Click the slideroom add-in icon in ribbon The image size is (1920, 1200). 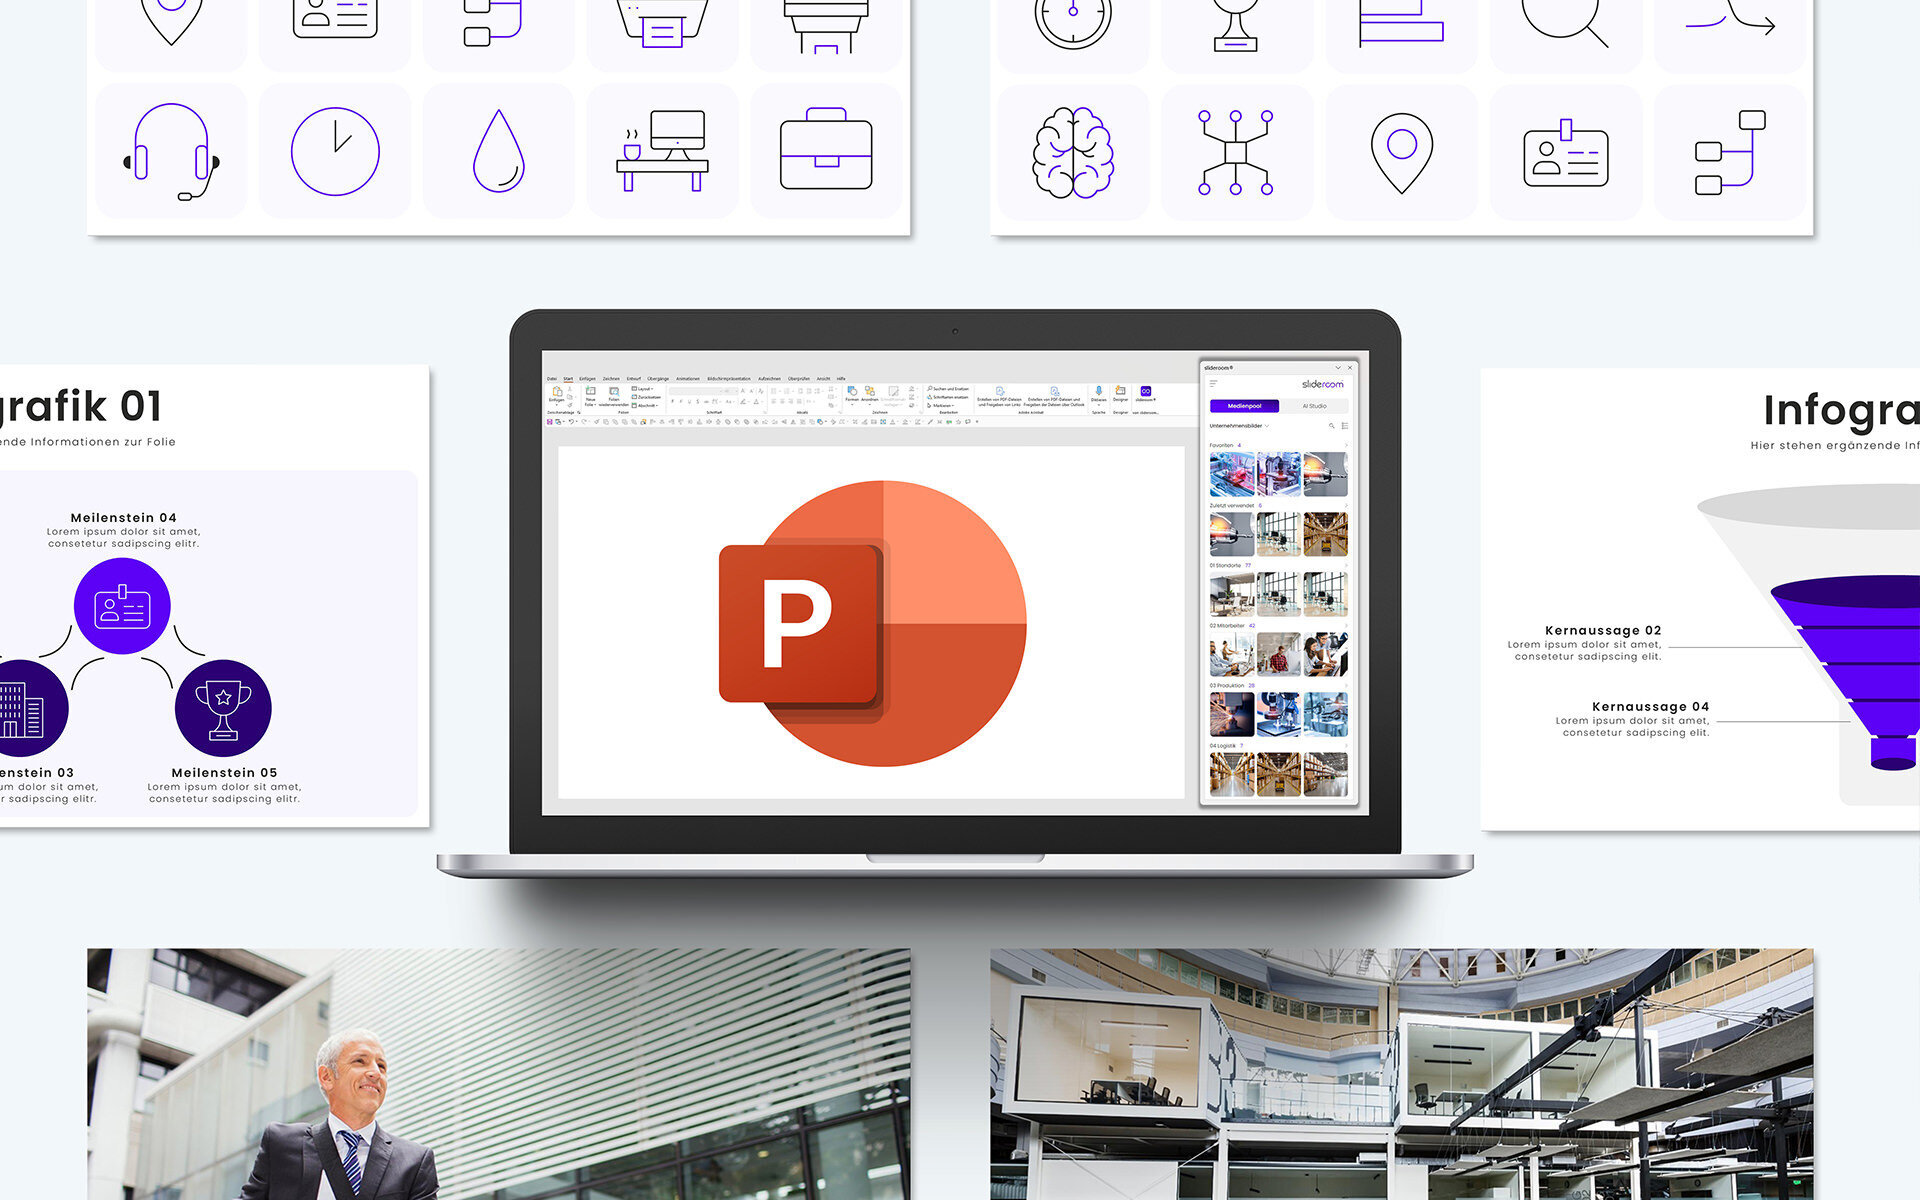1146,391
